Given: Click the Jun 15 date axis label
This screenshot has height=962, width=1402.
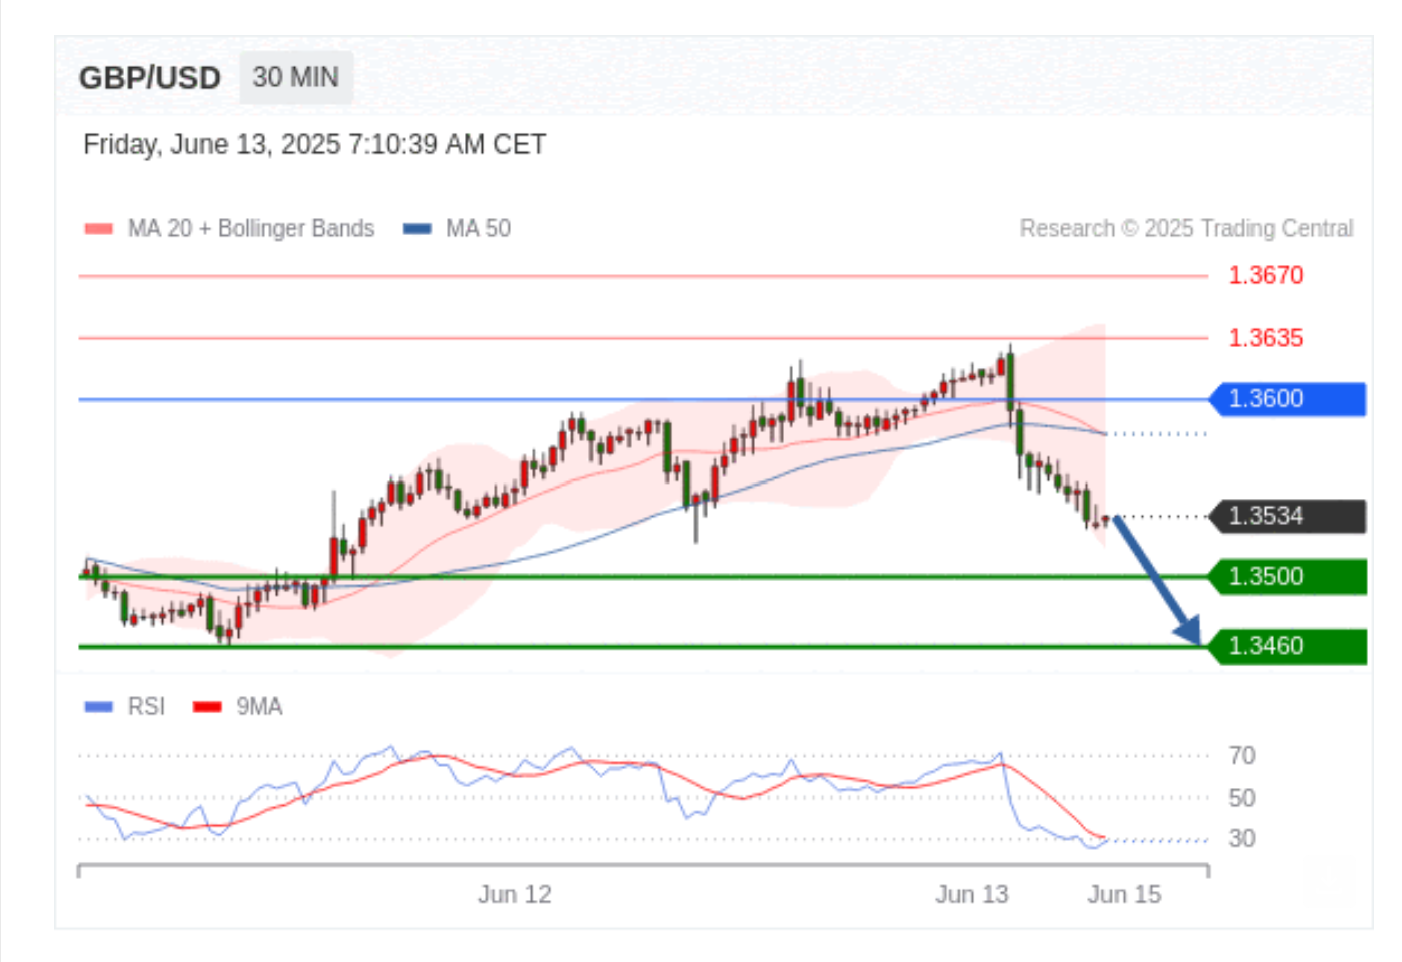Looking at the screenshot, I should click(1125, 894).
